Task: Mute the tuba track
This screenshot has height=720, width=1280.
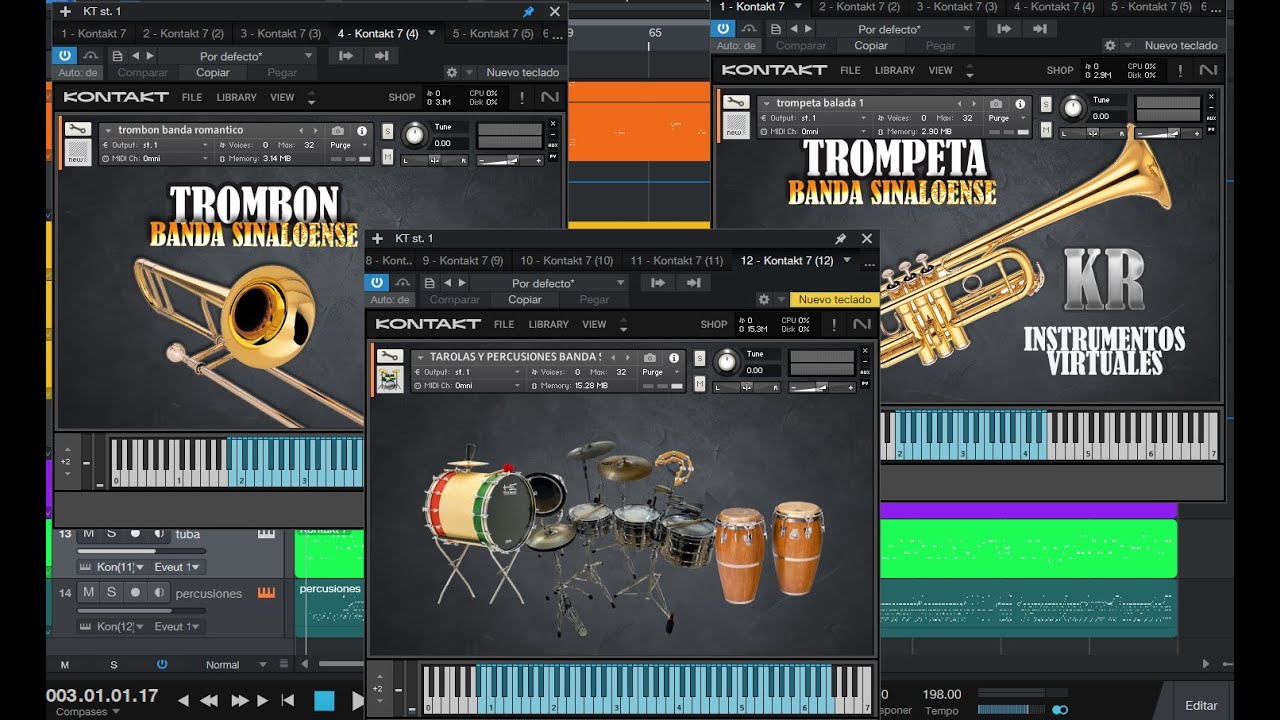Action: [88, 533]
